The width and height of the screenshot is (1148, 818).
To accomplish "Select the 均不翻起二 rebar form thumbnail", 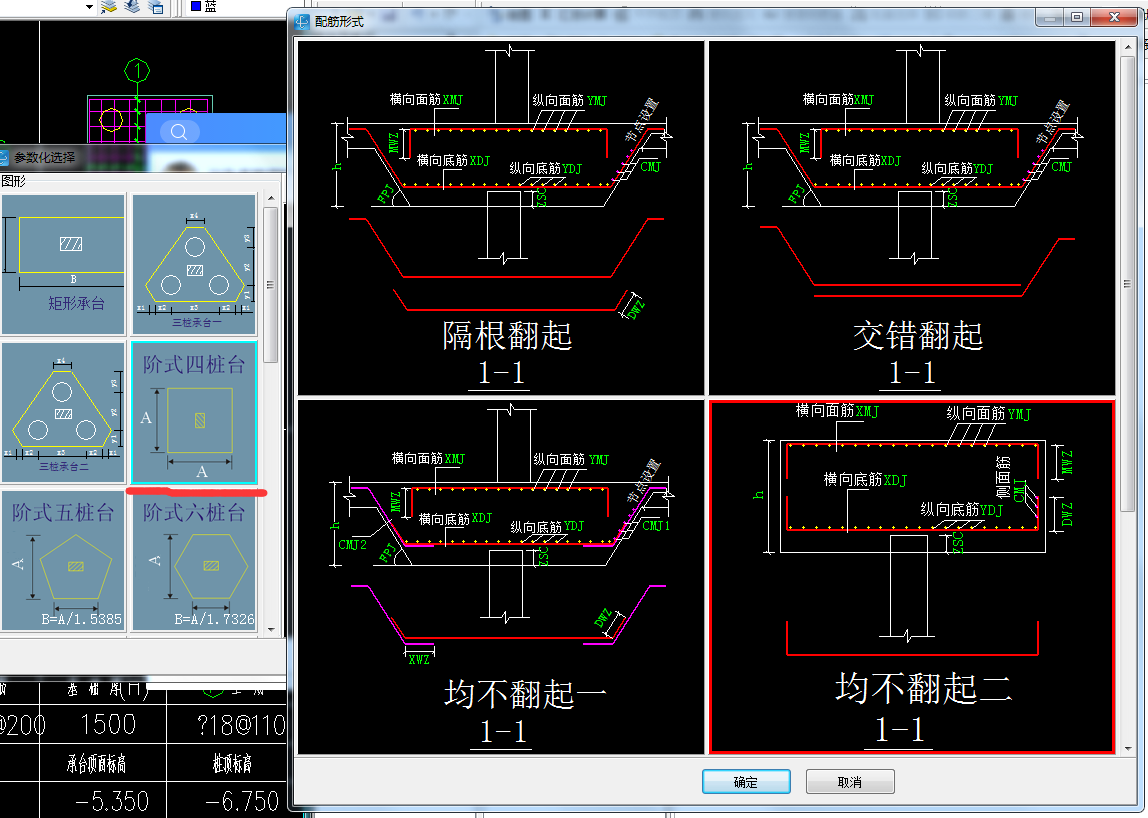I will pyautogui.click(x=912, y=576).
